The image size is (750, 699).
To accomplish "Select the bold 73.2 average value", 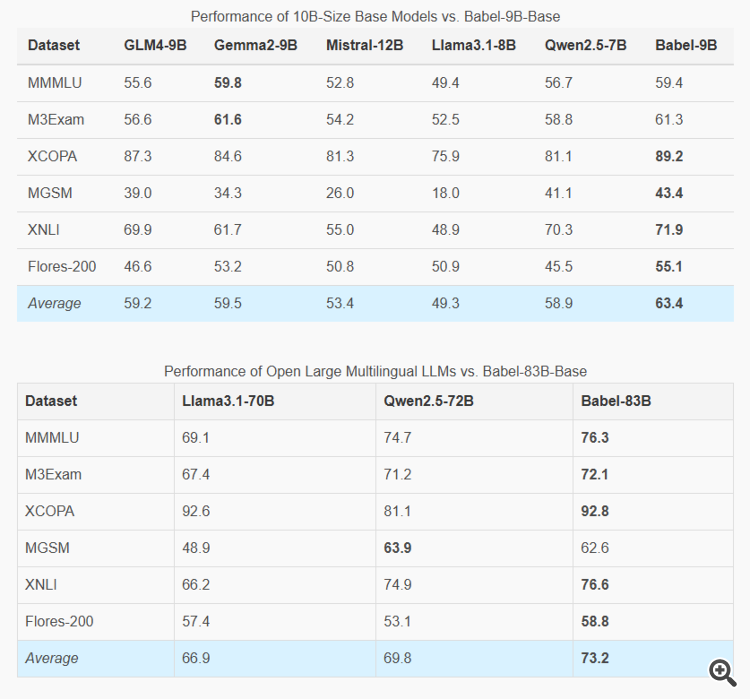I will [595, 659].
